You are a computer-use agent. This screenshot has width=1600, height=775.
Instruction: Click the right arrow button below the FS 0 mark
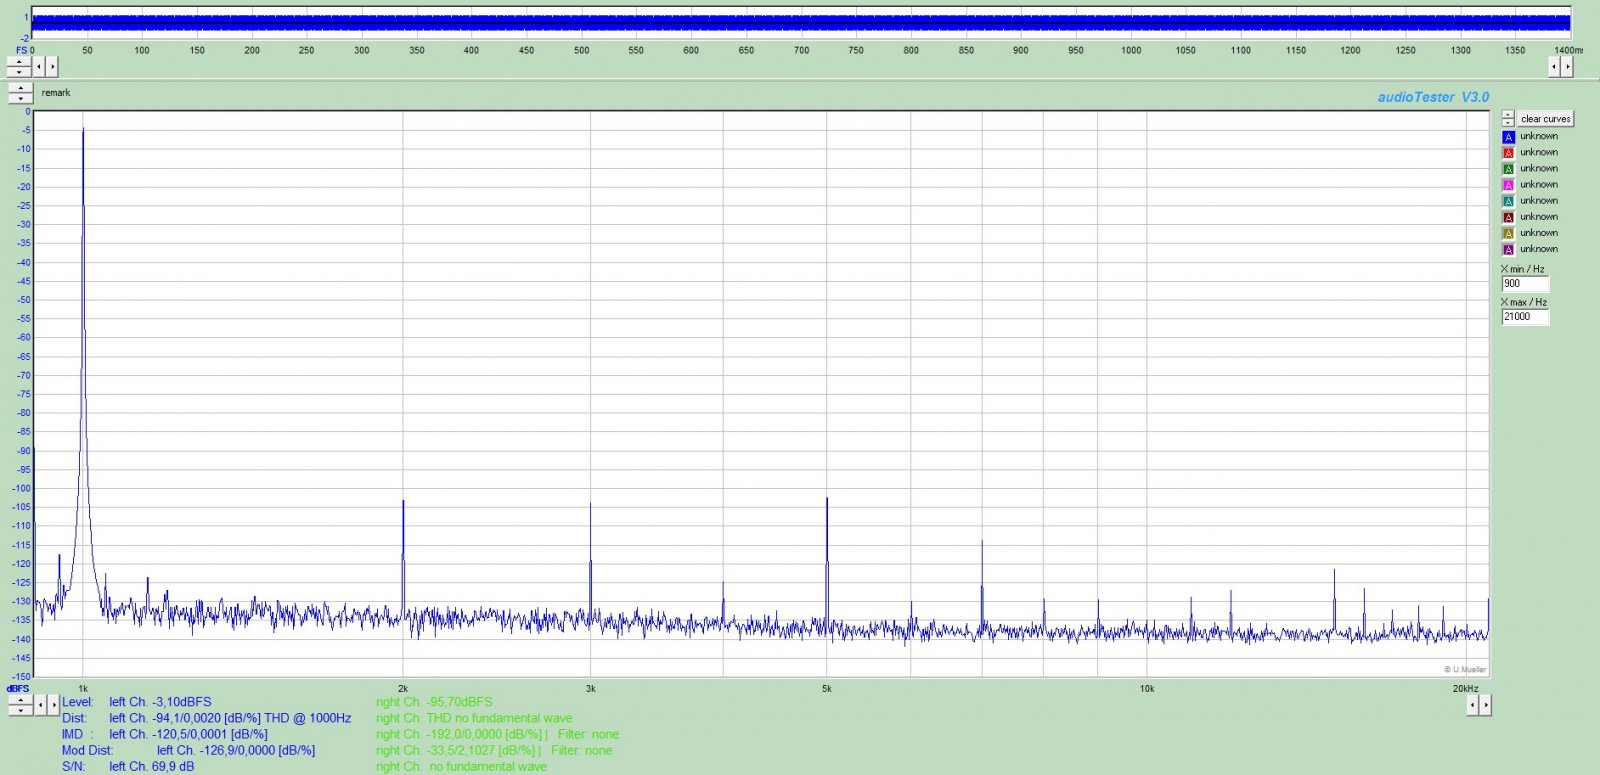click(x=52, y=67)
